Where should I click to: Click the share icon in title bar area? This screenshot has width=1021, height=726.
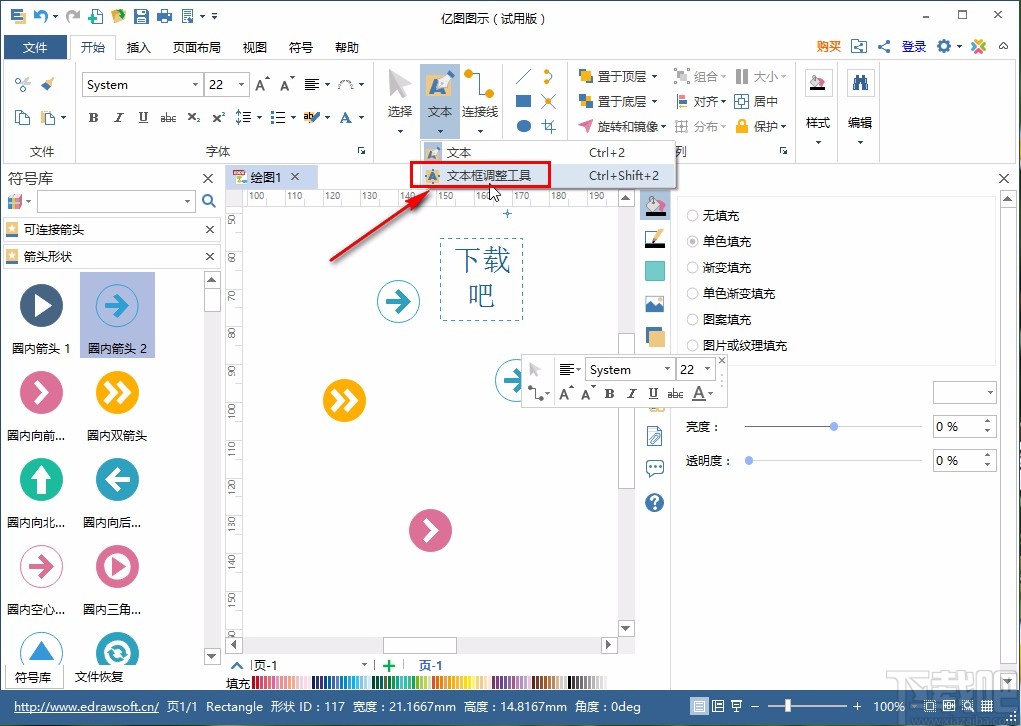884,46
